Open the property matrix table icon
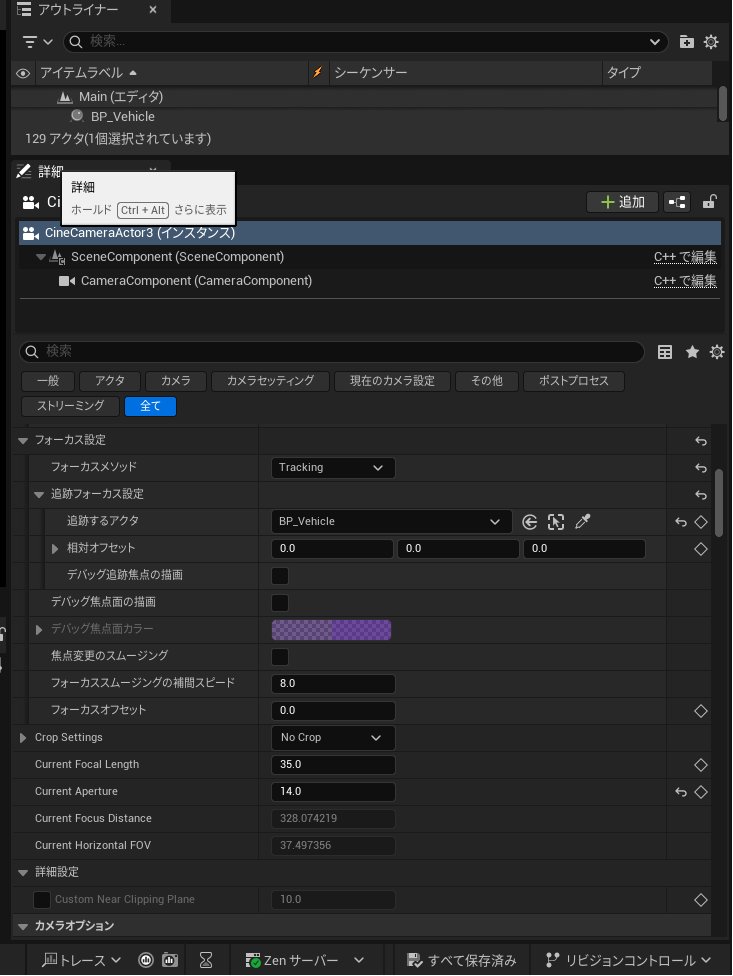 (665, 352)
